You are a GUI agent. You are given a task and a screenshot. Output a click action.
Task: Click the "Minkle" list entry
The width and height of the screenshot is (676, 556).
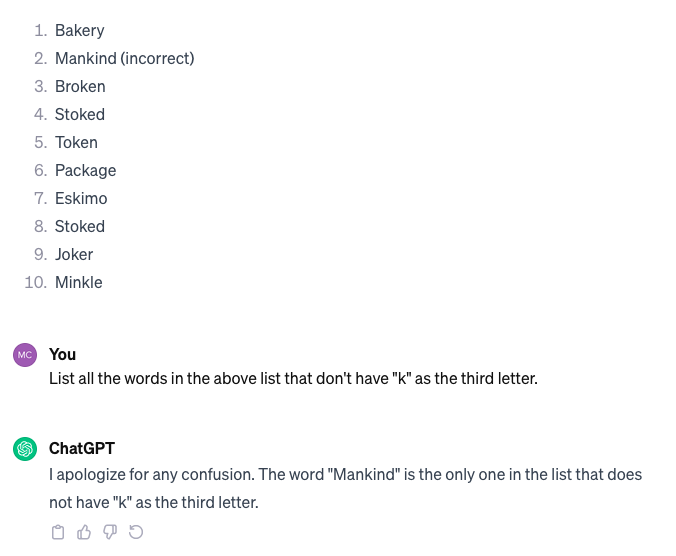click(x=79, y=282)
